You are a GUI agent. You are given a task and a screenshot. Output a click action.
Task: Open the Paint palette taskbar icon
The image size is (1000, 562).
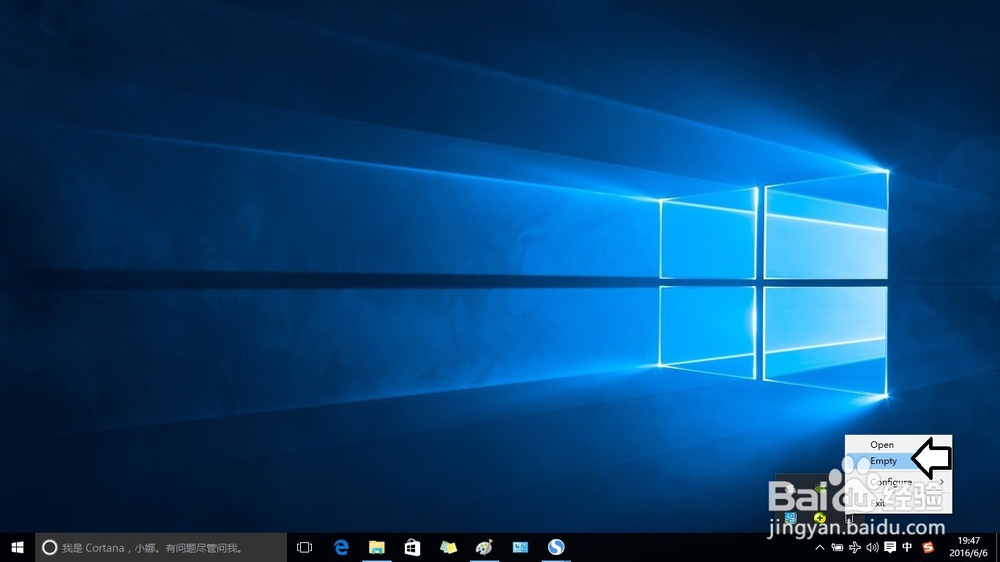484,547
